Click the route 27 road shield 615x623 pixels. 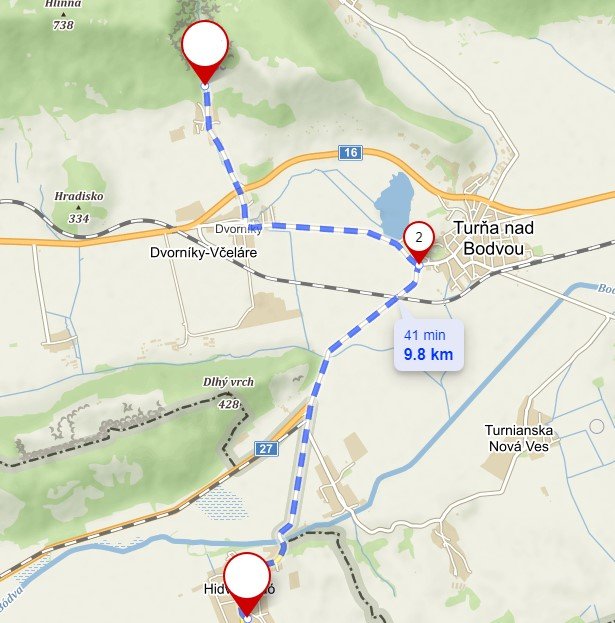coord(266,449)
